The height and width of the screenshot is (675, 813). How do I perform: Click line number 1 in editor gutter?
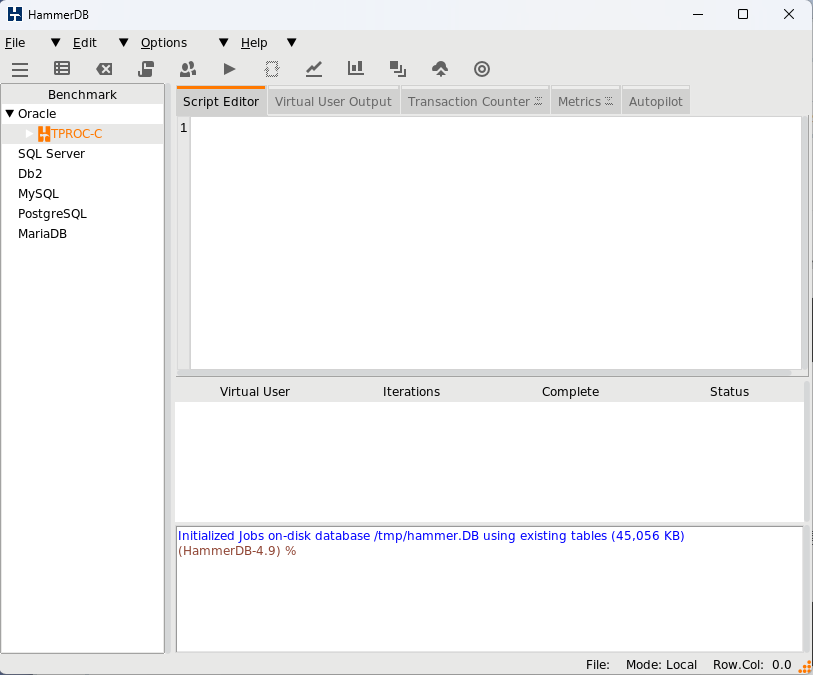tap(184, 128)
